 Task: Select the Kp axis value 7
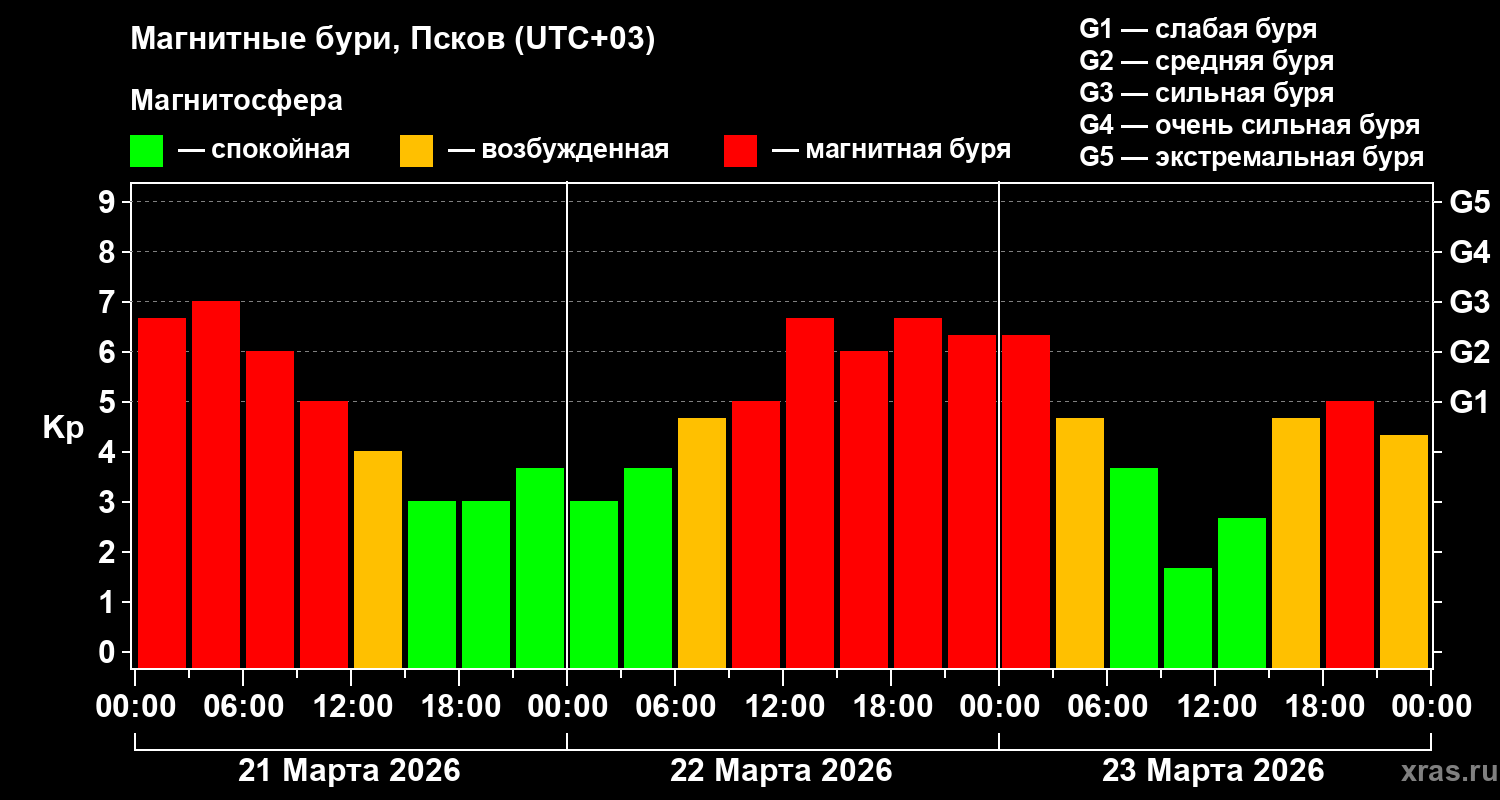107,302
